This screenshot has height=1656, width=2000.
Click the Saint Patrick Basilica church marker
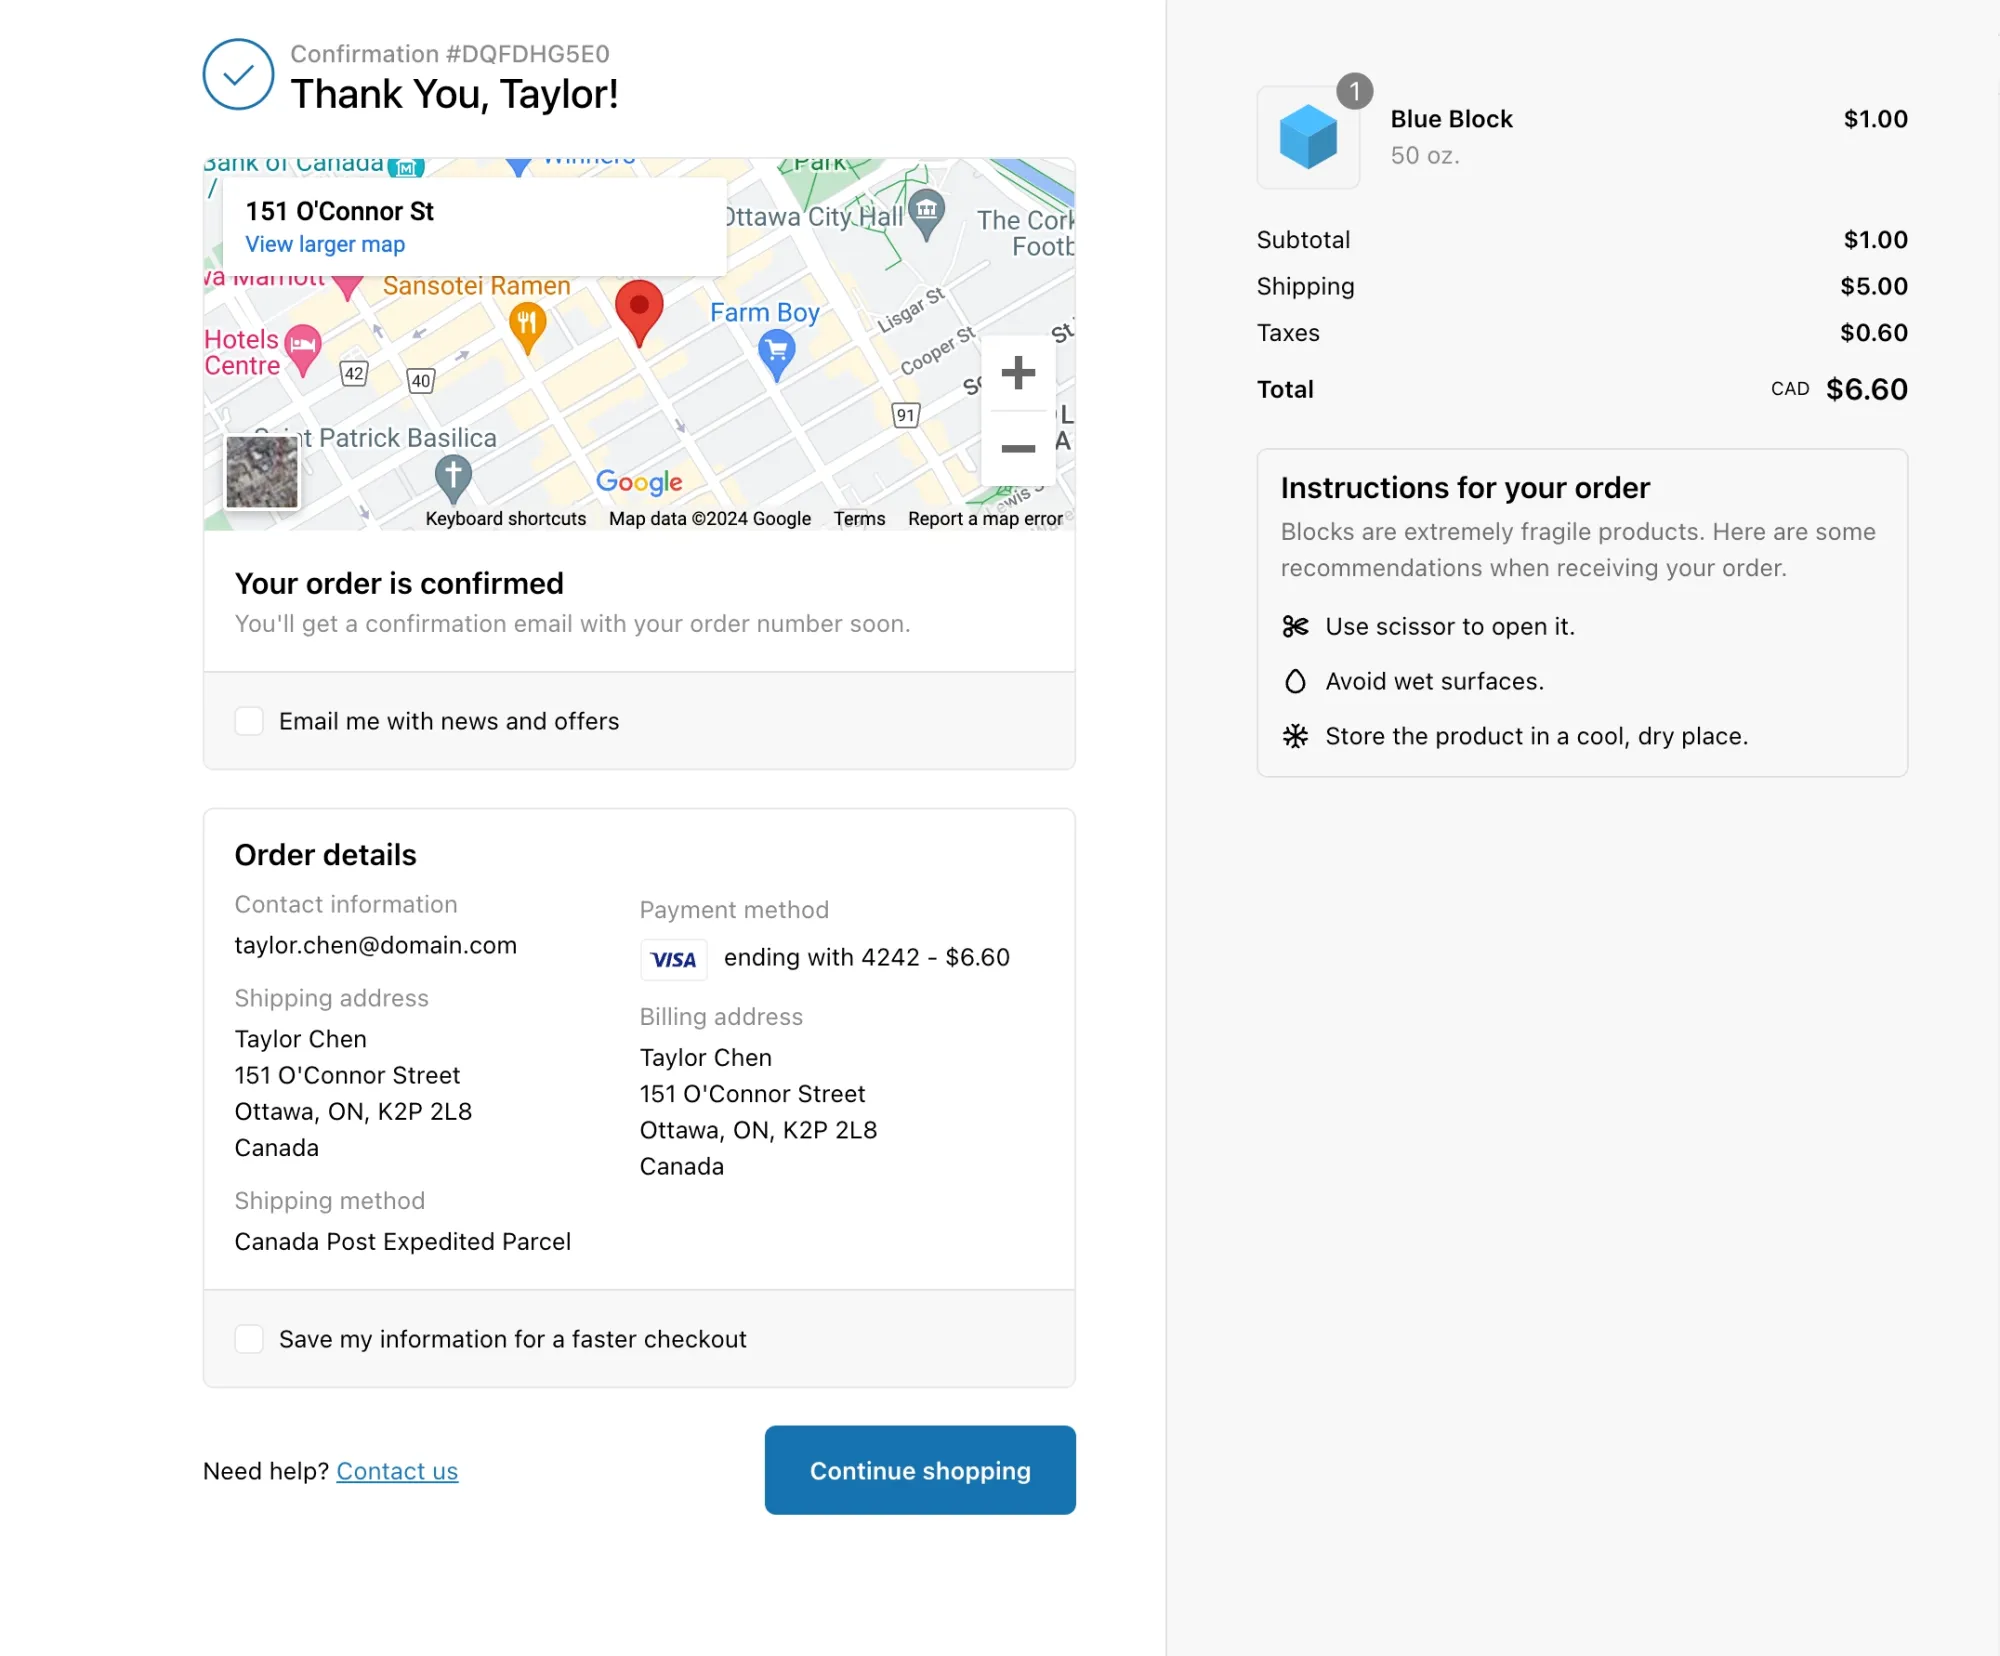tap(453, 476)
